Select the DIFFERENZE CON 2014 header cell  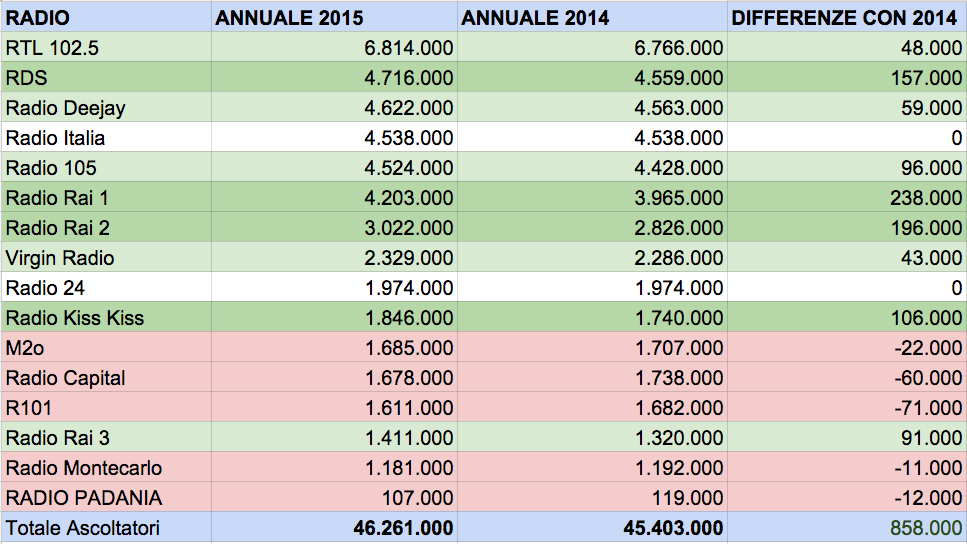846,17
